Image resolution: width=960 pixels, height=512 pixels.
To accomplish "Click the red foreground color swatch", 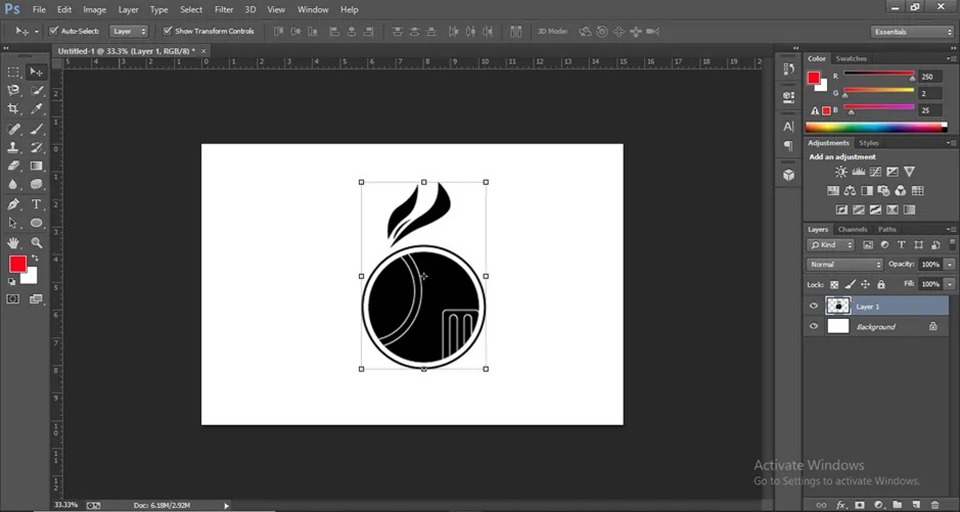I will click(x=18, y=263).
